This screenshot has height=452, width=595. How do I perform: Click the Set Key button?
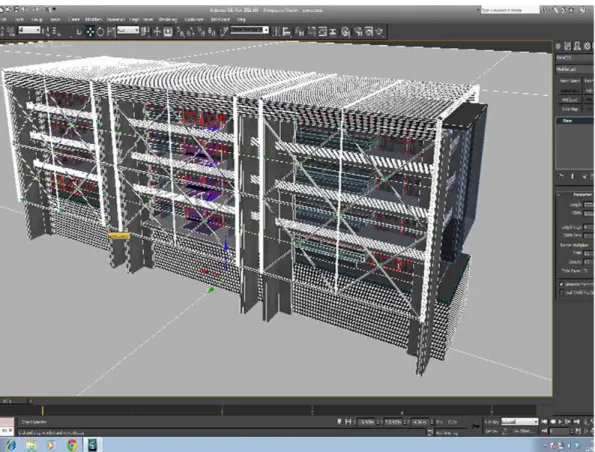click(492, 431)
